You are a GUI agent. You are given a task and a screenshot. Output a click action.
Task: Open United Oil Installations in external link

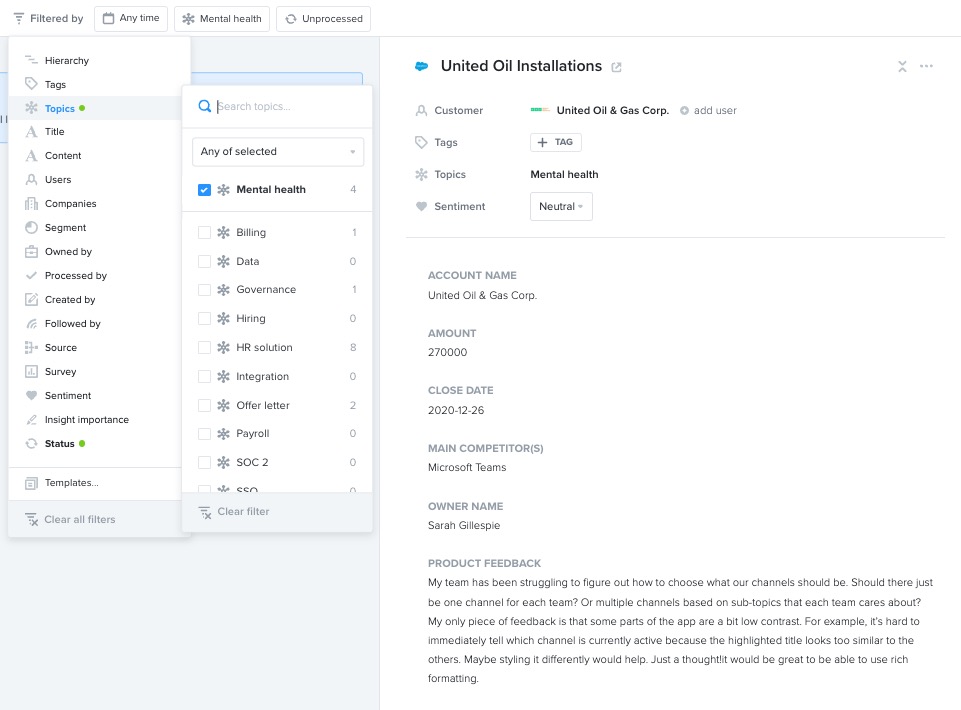pyautogui.click(x=617, y=67)
